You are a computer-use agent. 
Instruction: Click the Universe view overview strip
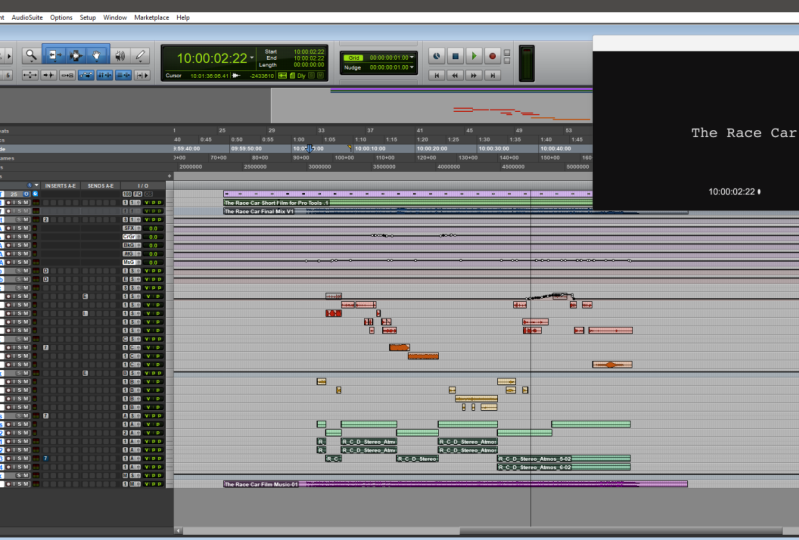pyautogui.click(x=432, y=105)
